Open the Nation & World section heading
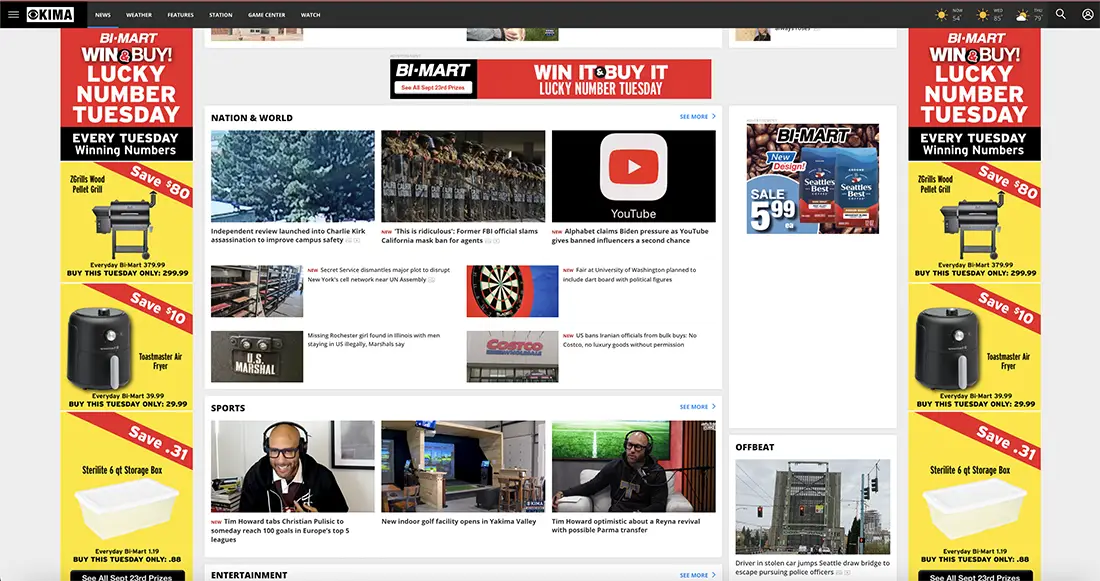The image size is (1100, 581). pos(252,118)
